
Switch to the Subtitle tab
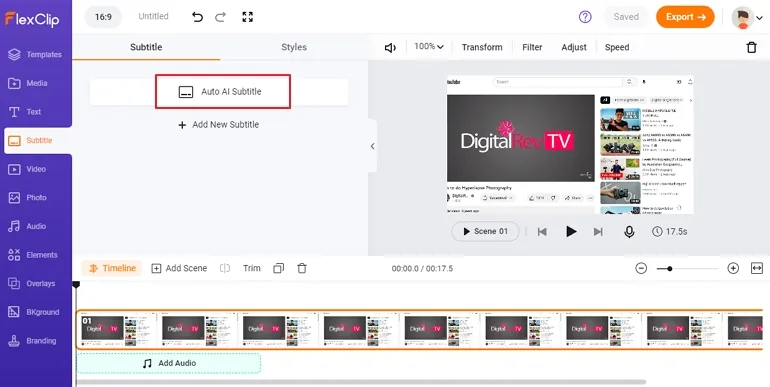146,47
